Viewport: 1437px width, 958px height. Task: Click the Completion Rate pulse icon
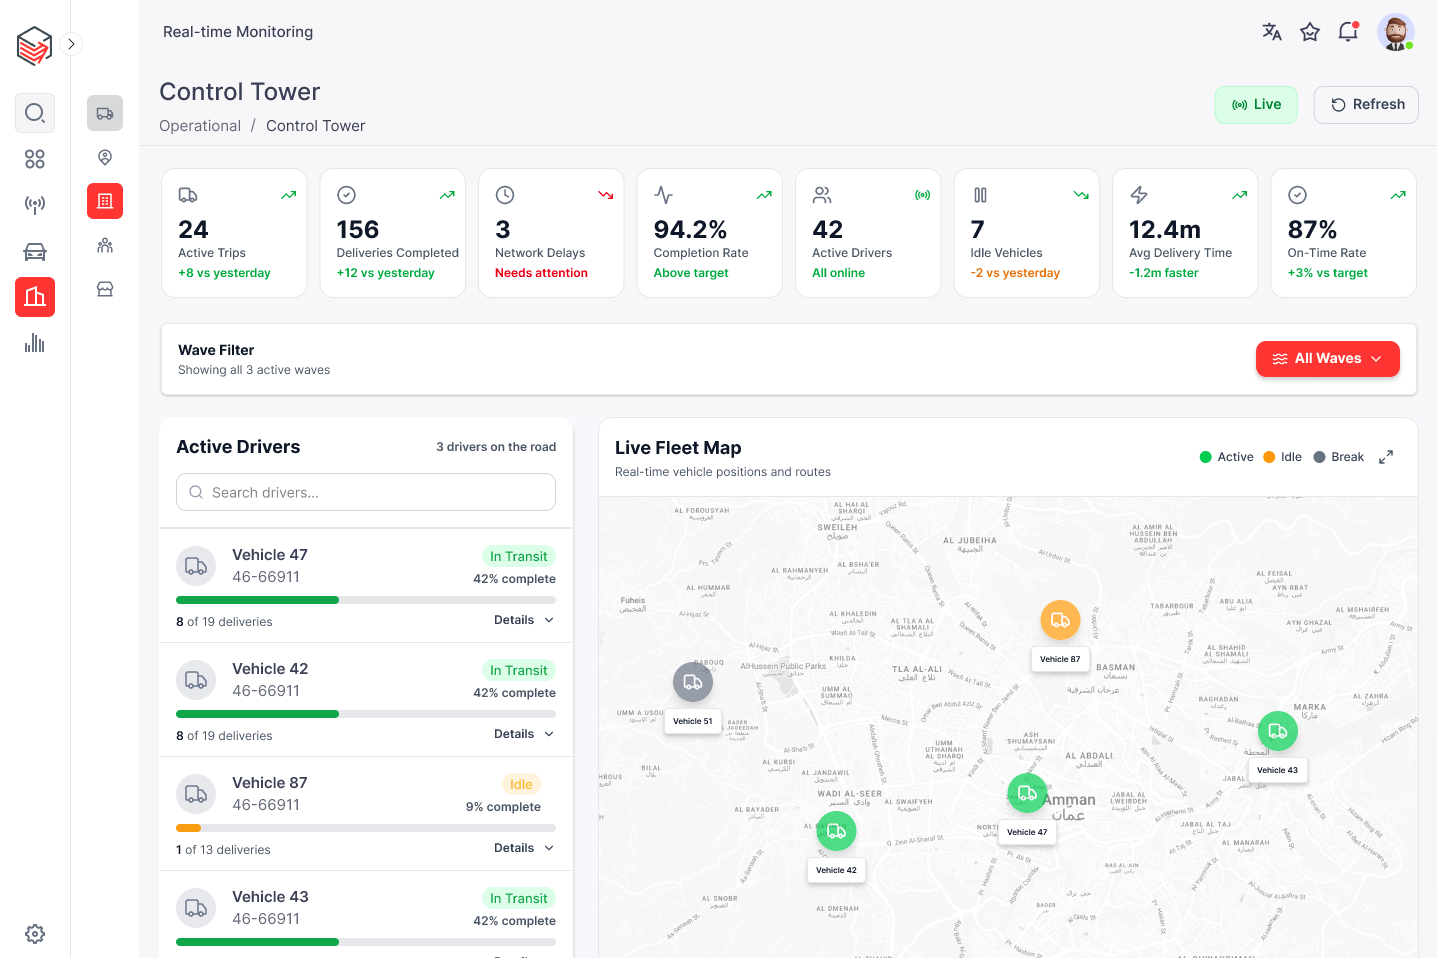pyautogui.click(x=663, y=195)
